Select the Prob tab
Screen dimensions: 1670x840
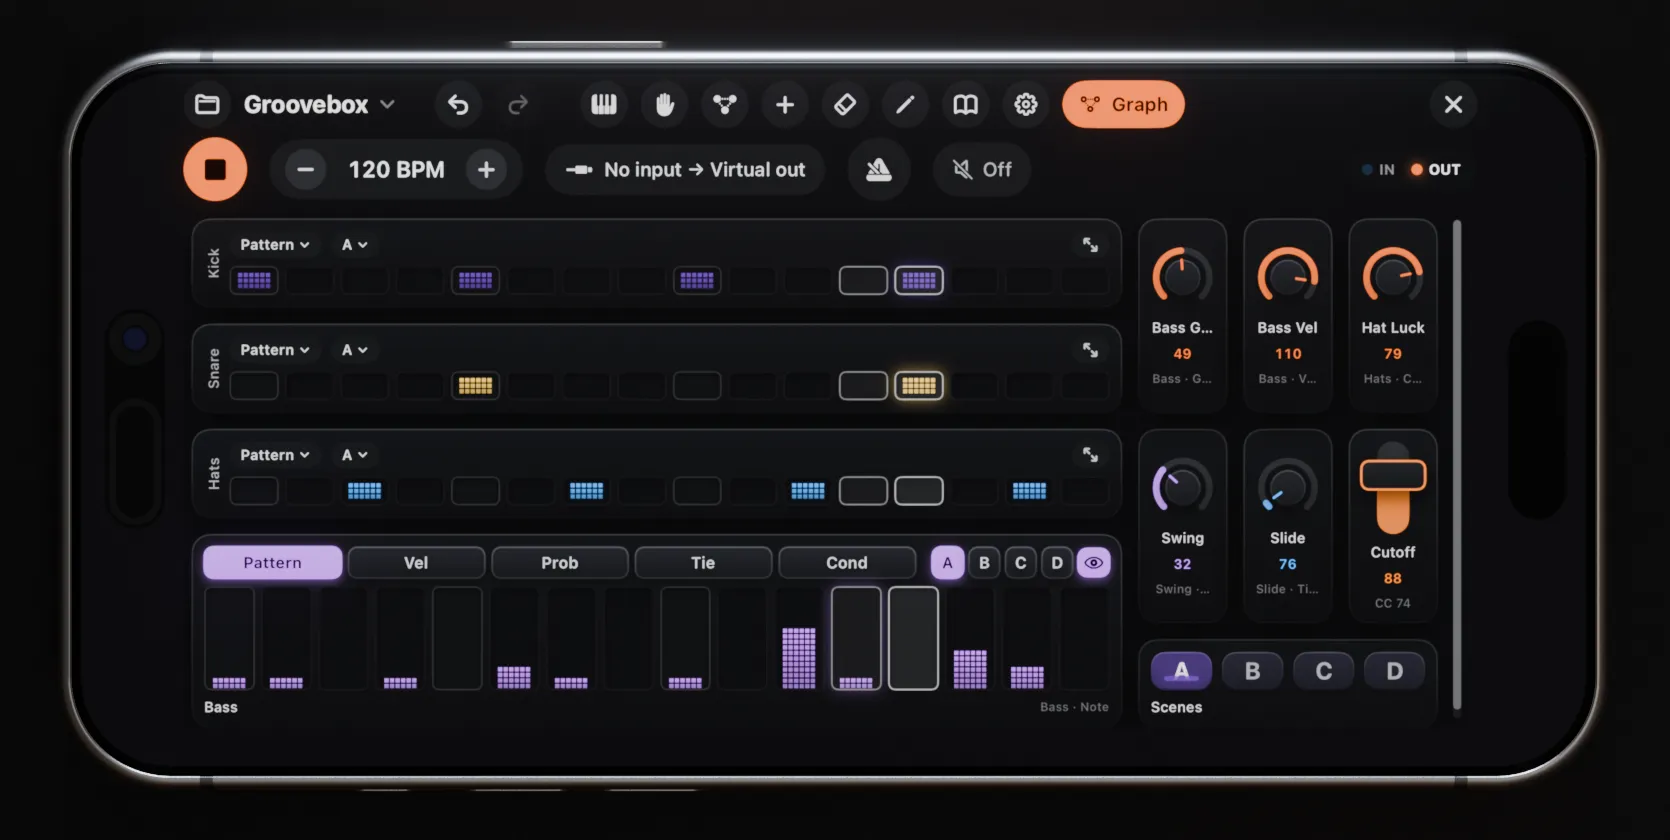[560, 563]
